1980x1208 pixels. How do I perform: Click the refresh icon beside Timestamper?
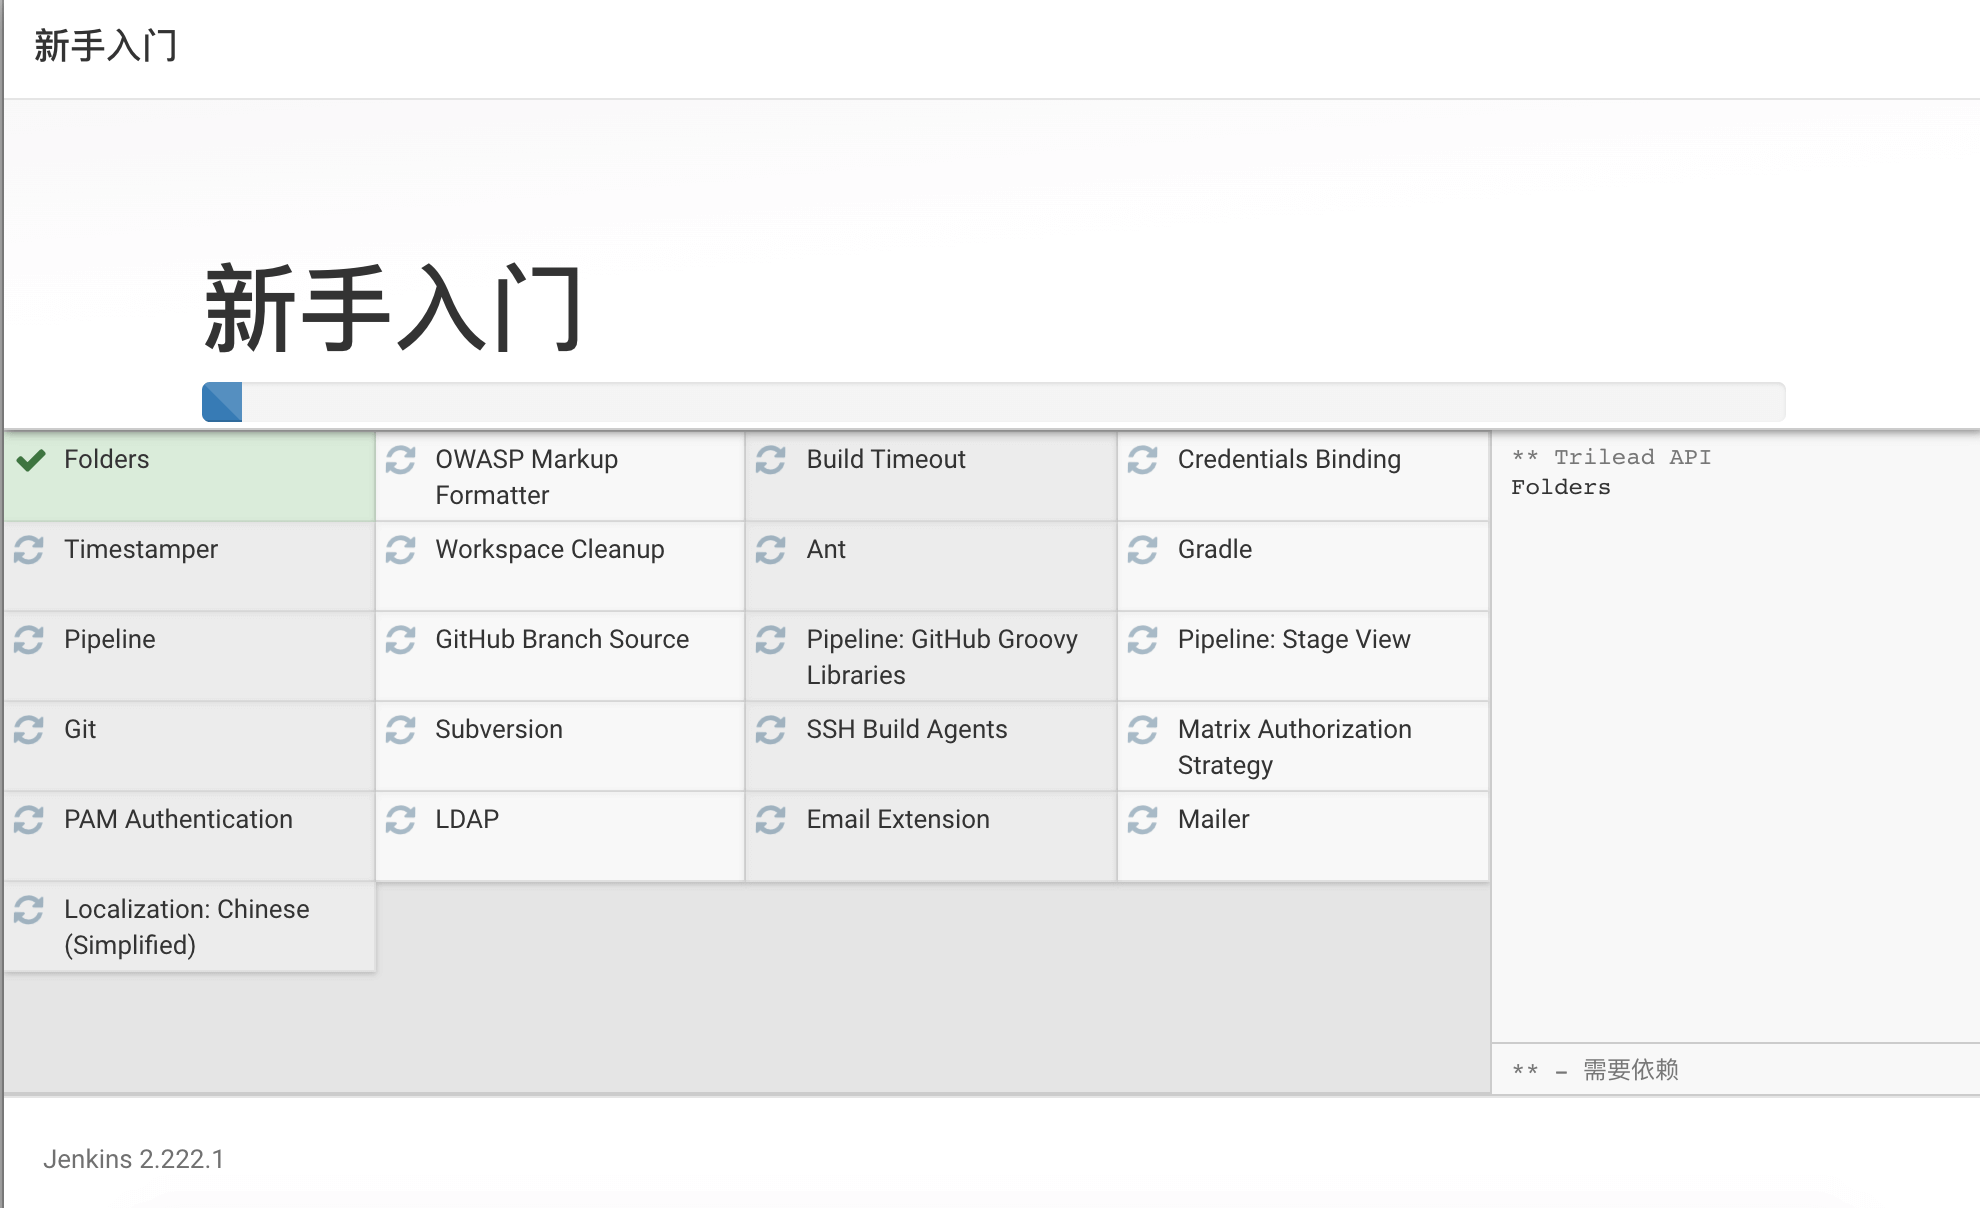point(29,550)
